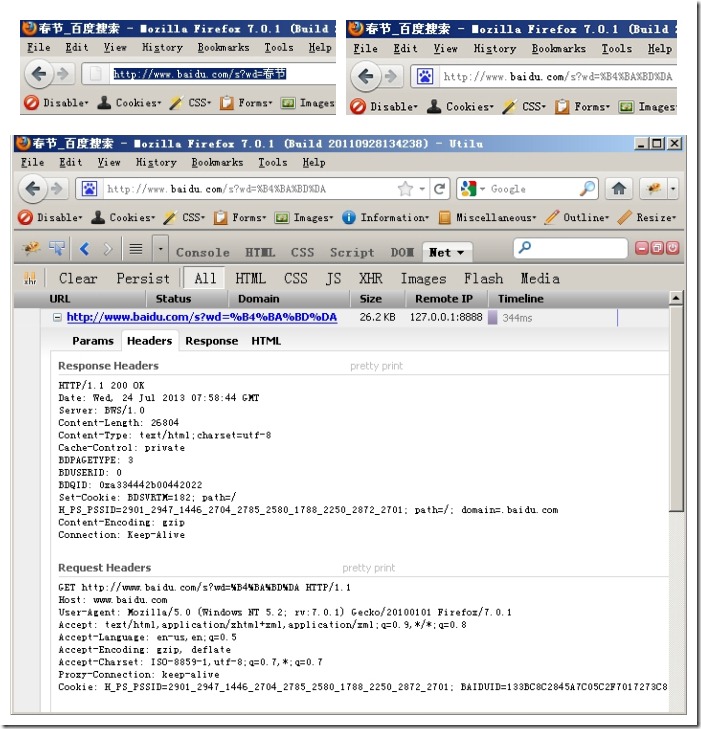Click the scrollbar up arrow in Net panel
This screenshot has width=701, height=729.
(x=676, y=298)
